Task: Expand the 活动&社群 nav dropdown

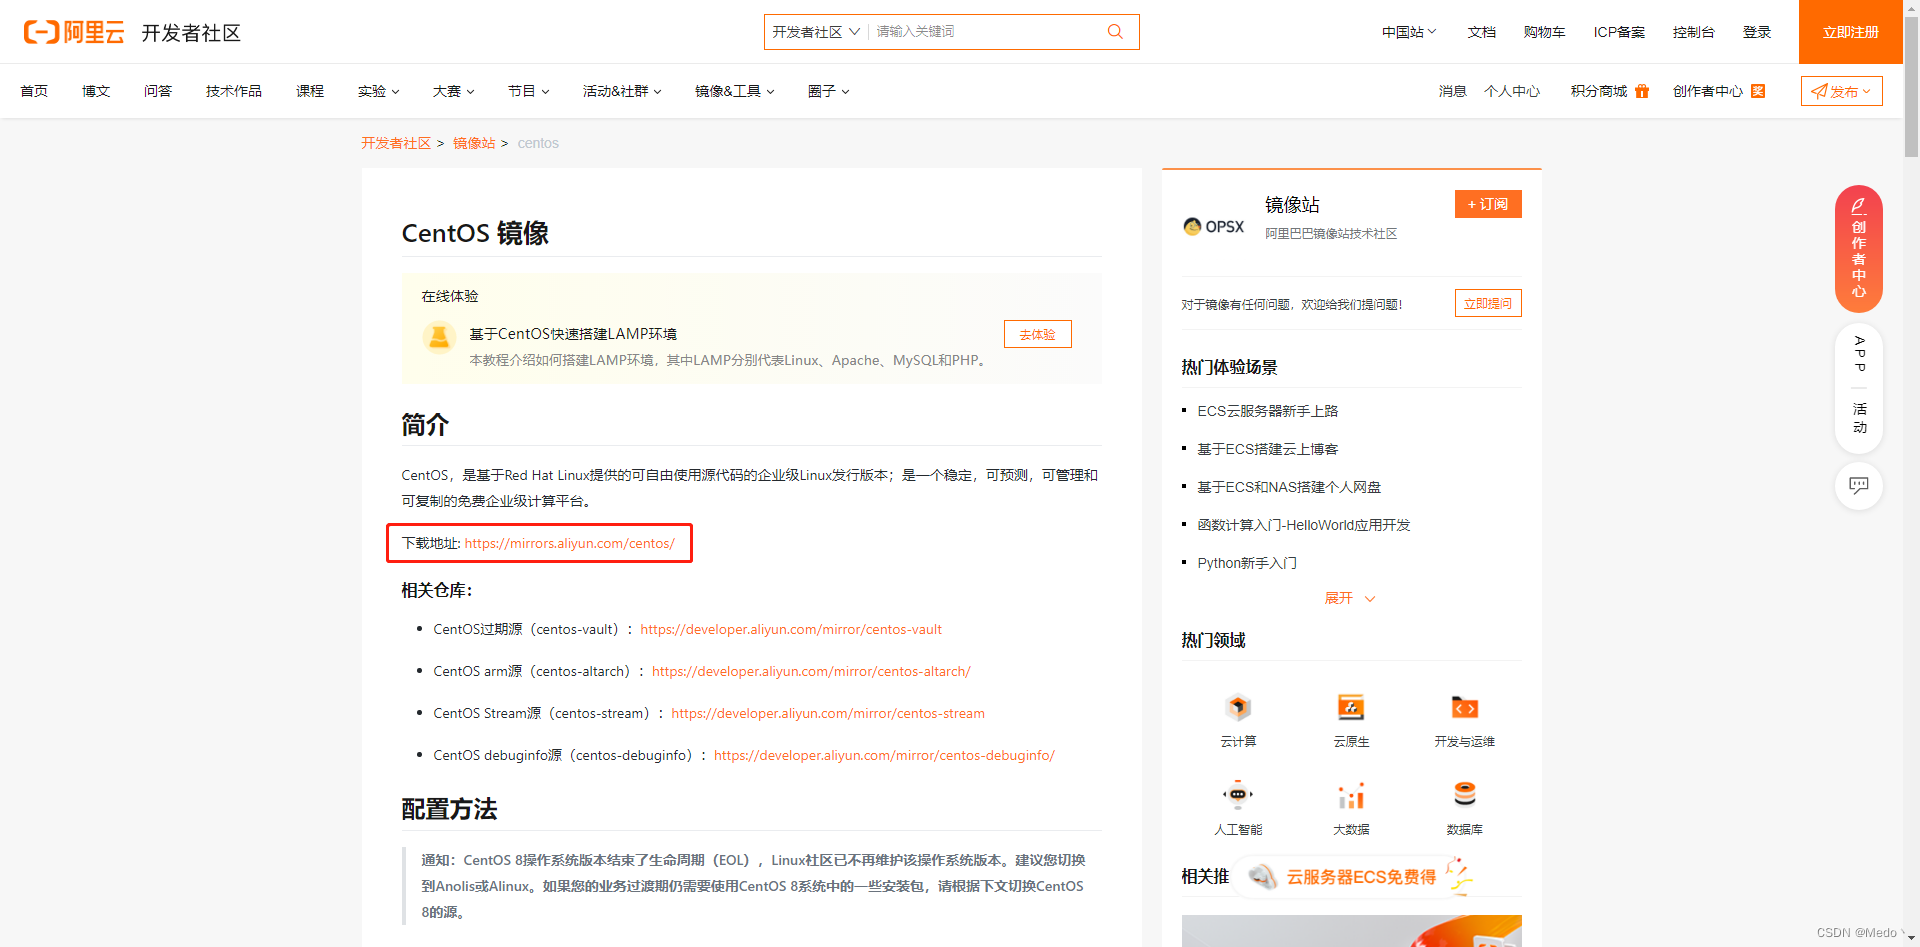Action: (x=622, y=91)
